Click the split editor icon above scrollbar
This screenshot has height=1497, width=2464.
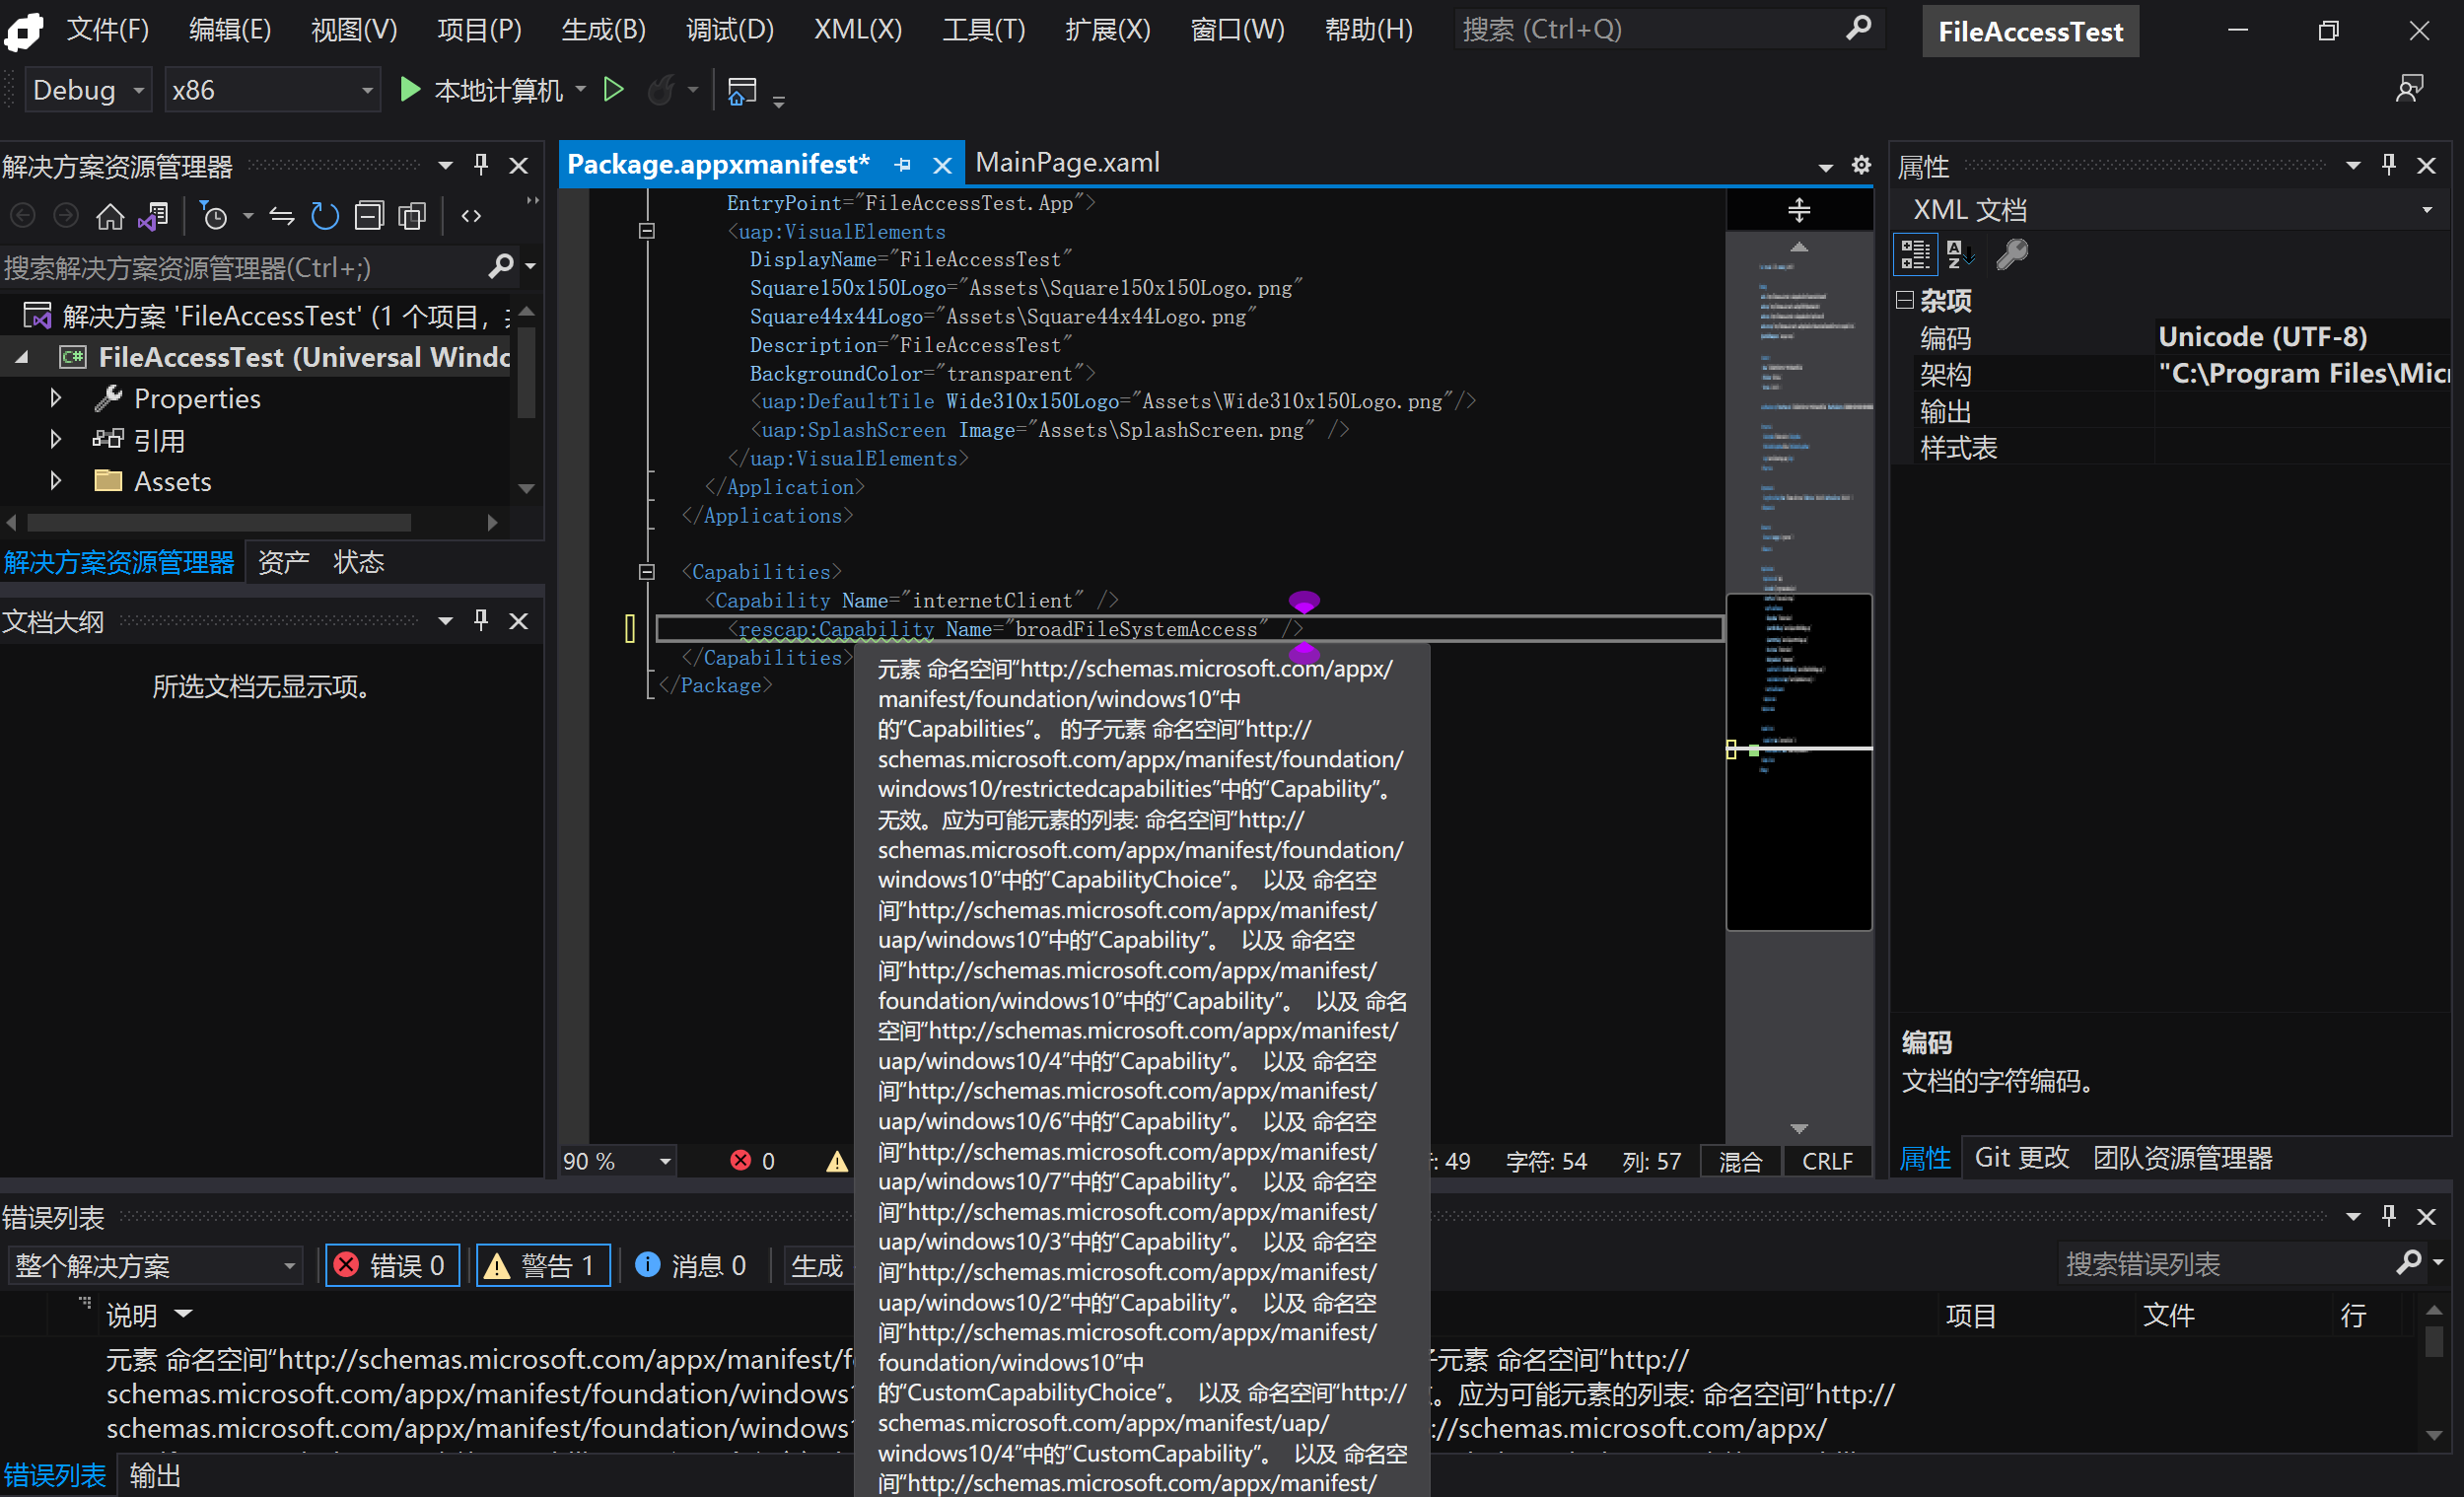1799,210
